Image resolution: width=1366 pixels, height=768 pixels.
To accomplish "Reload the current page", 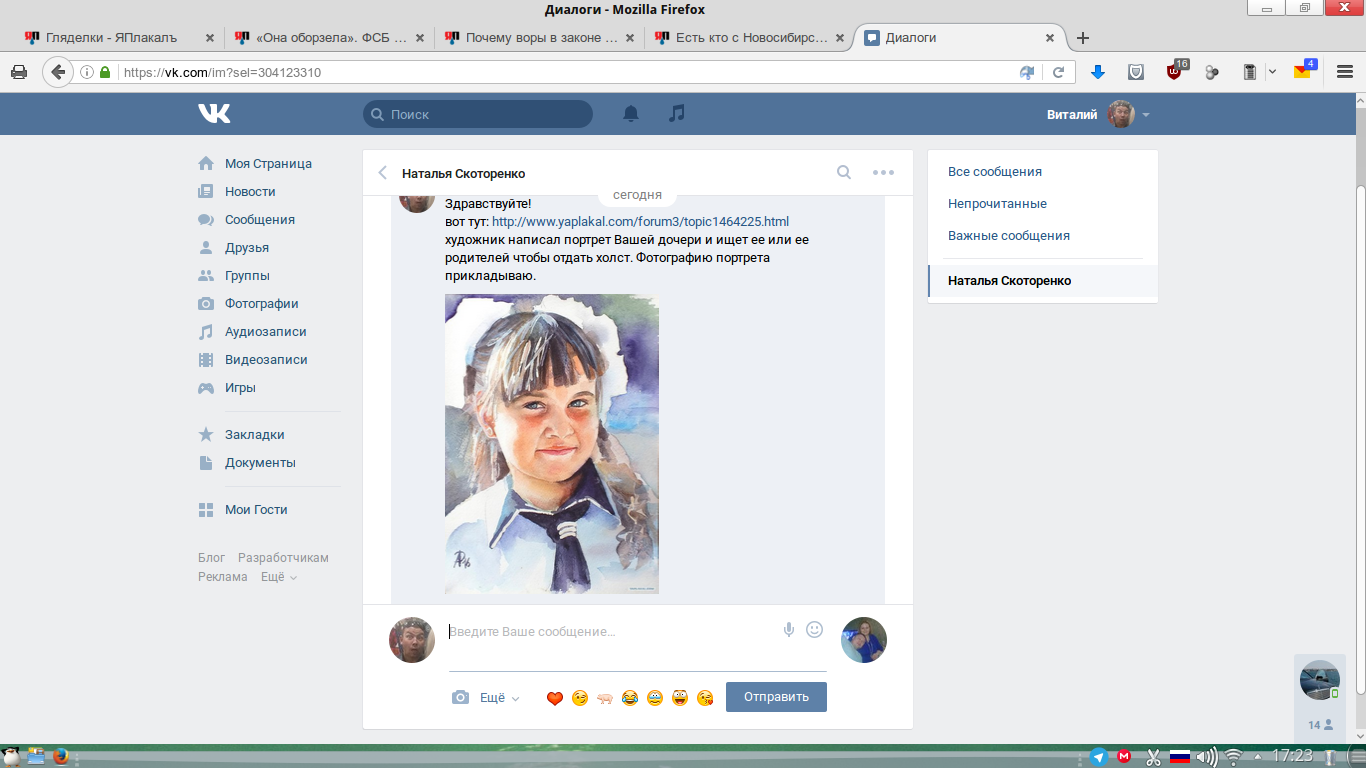I will coord(1058,72).
